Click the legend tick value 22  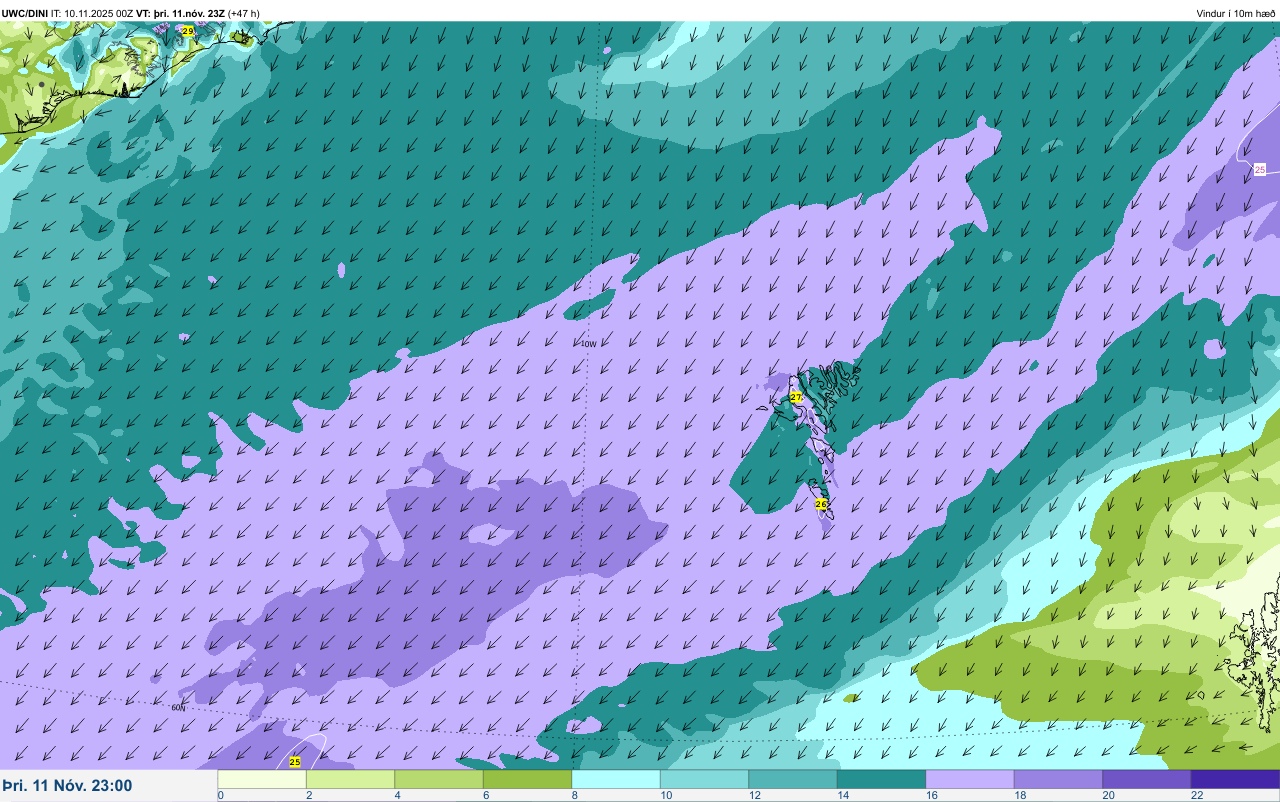coord(1196,795)
